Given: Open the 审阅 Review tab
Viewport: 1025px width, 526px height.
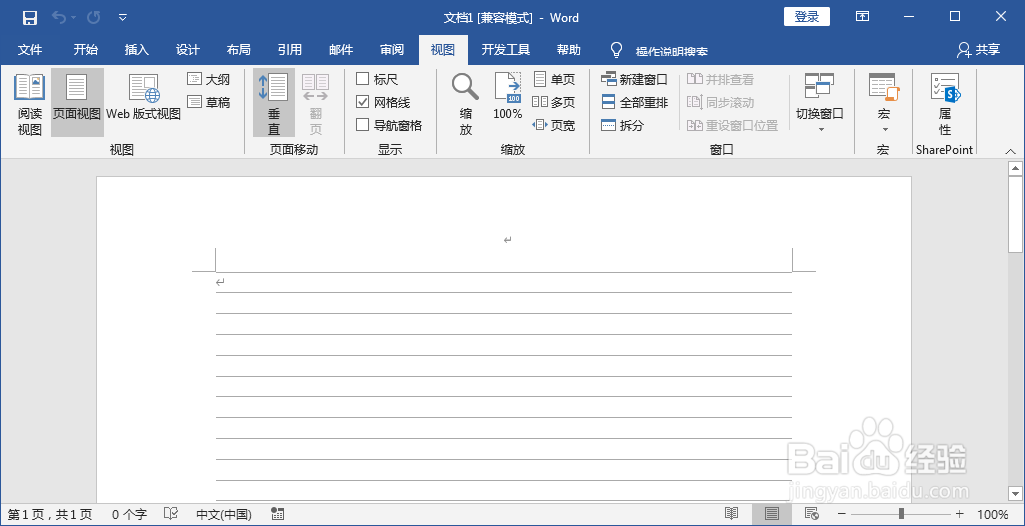Looking at the screenshot, I should [392, 50].
